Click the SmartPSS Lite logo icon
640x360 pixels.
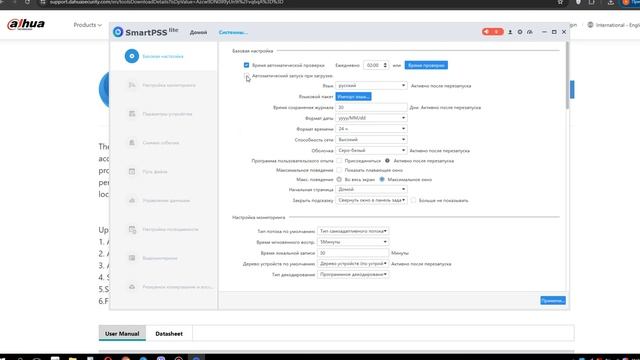point(118,32)
